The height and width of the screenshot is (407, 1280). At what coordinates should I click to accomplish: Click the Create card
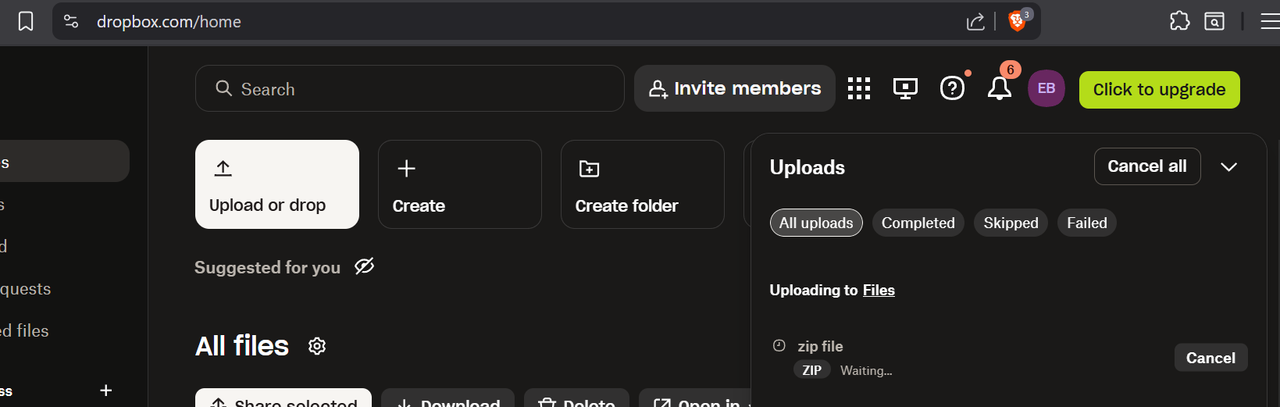460,184
